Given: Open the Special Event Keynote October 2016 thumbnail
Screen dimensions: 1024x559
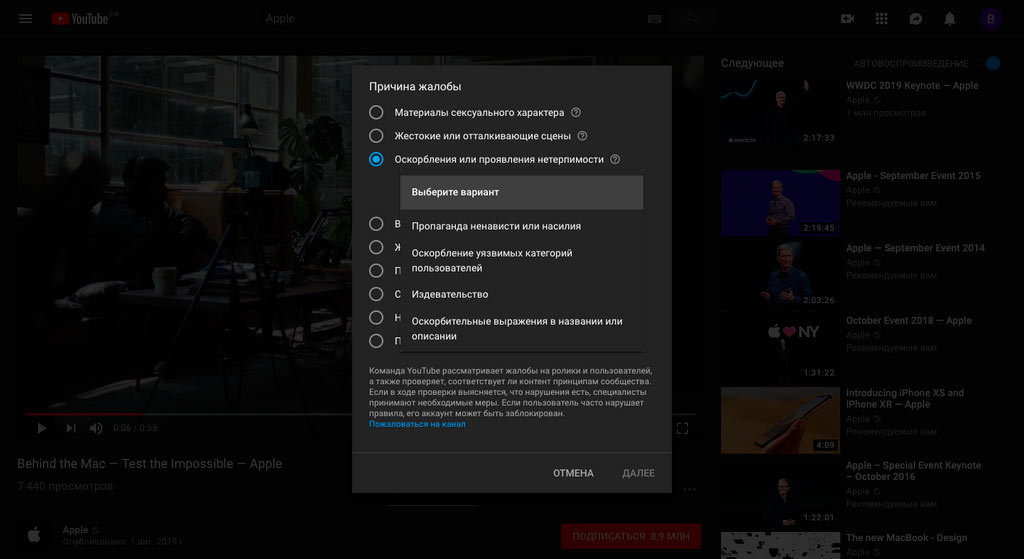Looking at the screenshot, I should pyautogui.click(x=780, y=493).
